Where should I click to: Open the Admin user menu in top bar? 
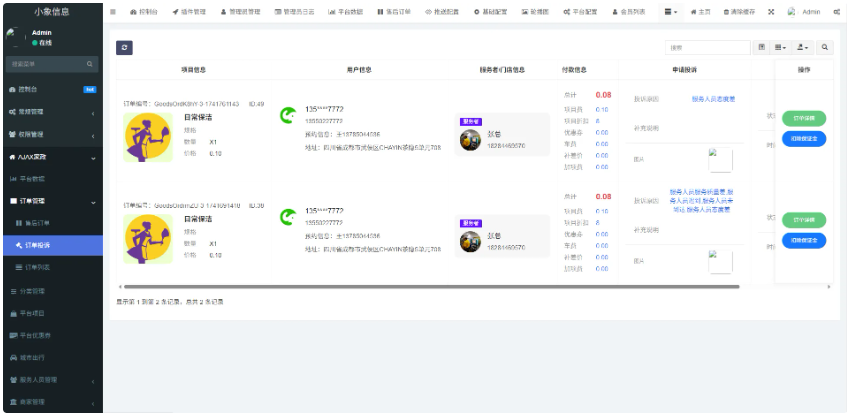pyautogui.click(x=804, y=12)
